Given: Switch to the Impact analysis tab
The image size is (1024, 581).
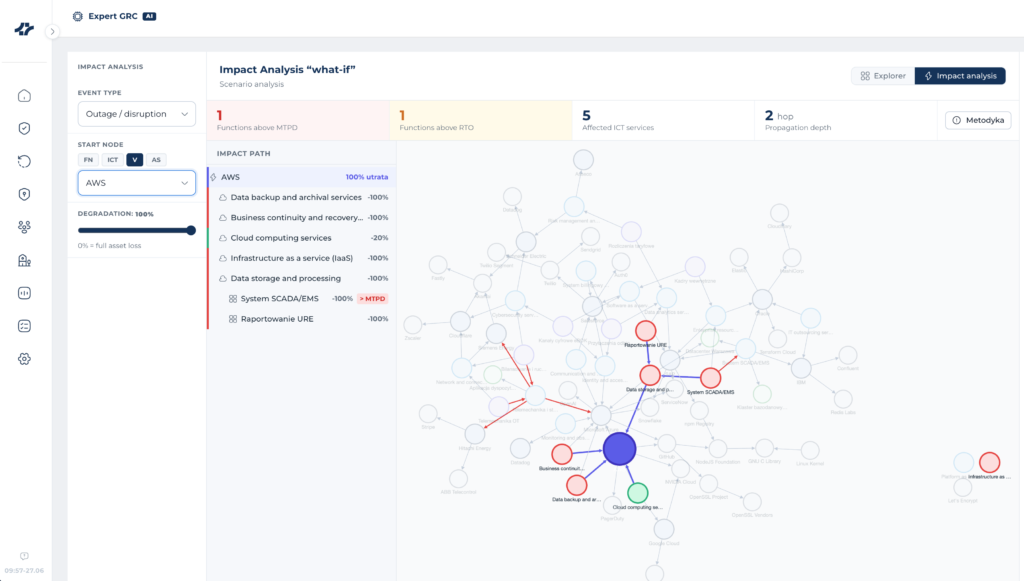Looking at the screenshot, I should click(x=960, y=76).
